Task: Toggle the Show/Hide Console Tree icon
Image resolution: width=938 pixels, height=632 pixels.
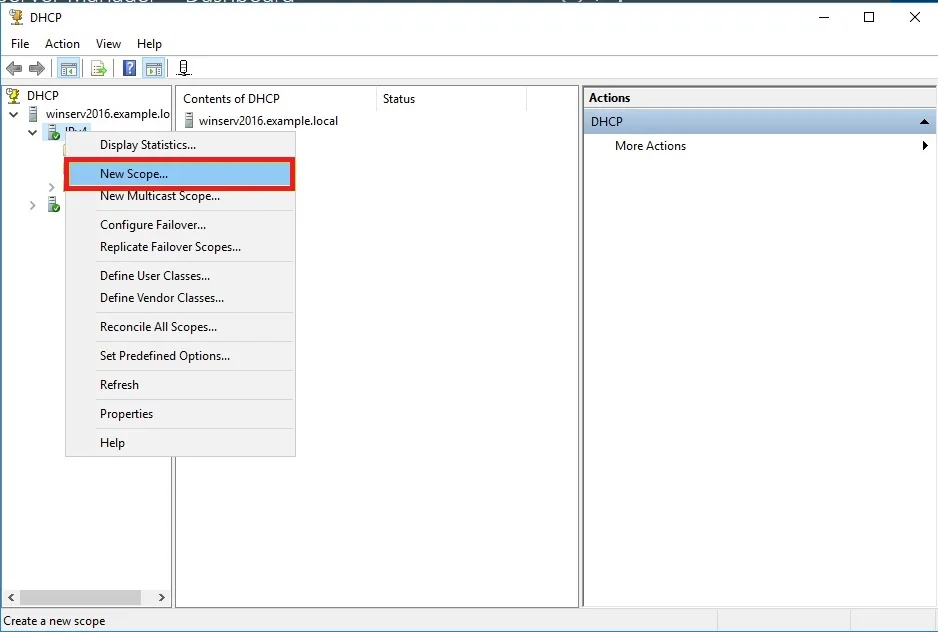Action: [x=68, y=68]
